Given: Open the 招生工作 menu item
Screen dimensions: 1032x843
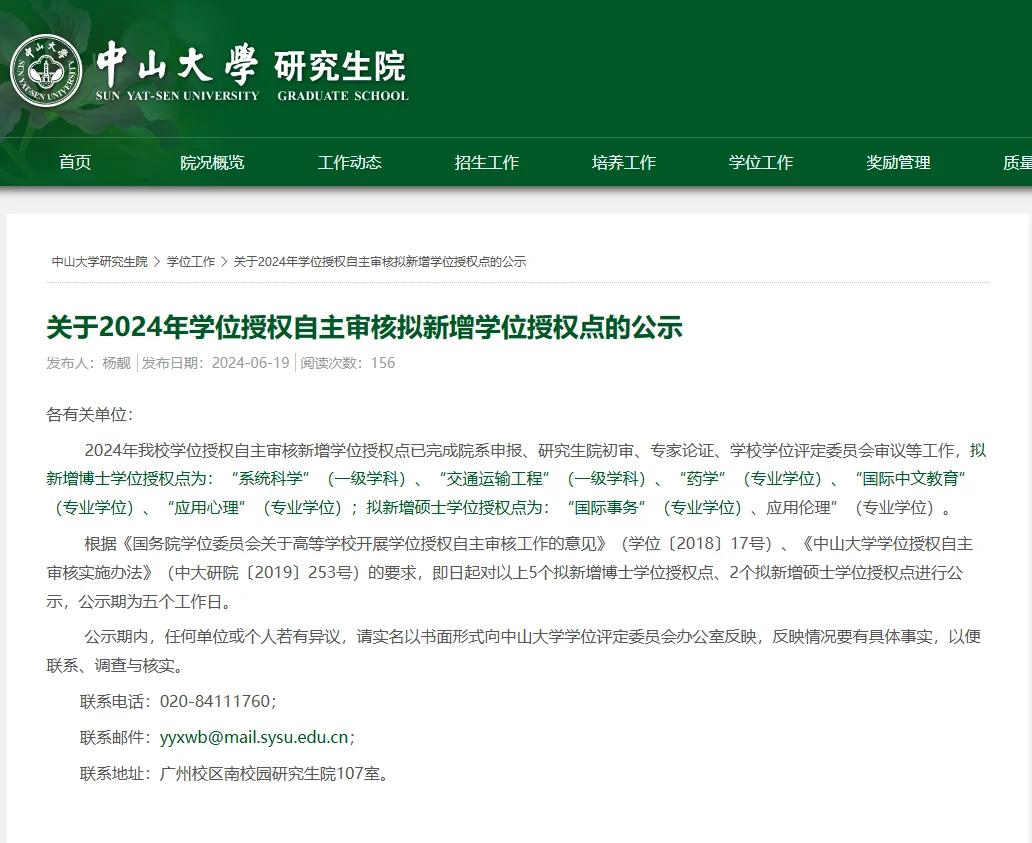Looking at the screenshot, I should pyautogui.click(x=486, y=163).
